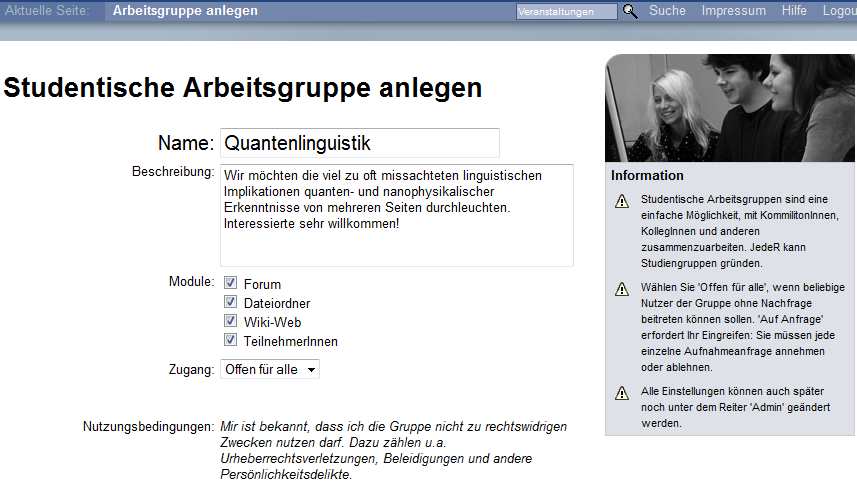Image resolution: width=857 pixels, height=487 pixels.
Task: Open the Impressum menu item
Action: (x=733, y=10)
